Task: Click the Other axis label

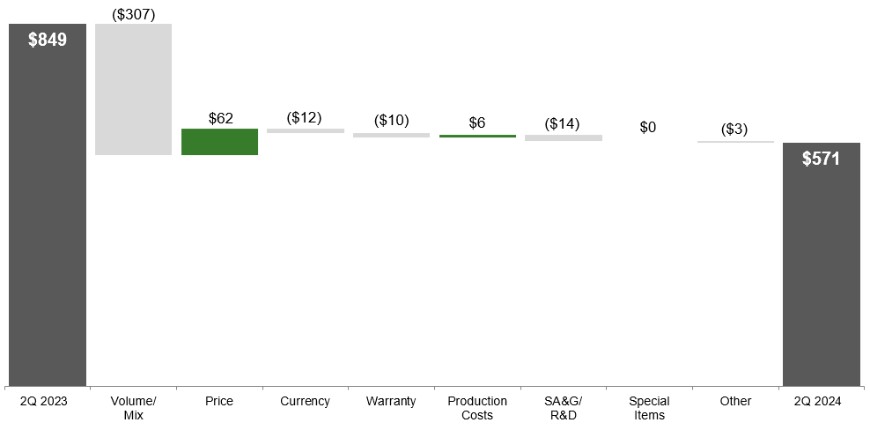Action: pos(735,401)
